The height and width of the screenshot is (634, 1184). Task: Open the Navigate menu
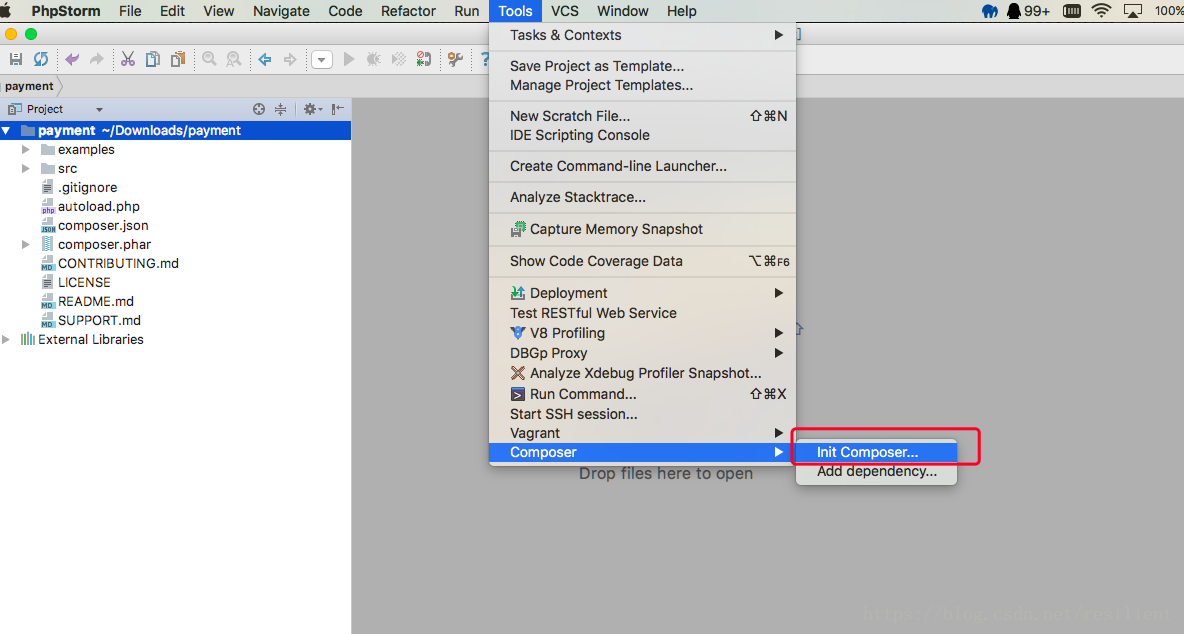pyautogui.click(x=281, y=11)
